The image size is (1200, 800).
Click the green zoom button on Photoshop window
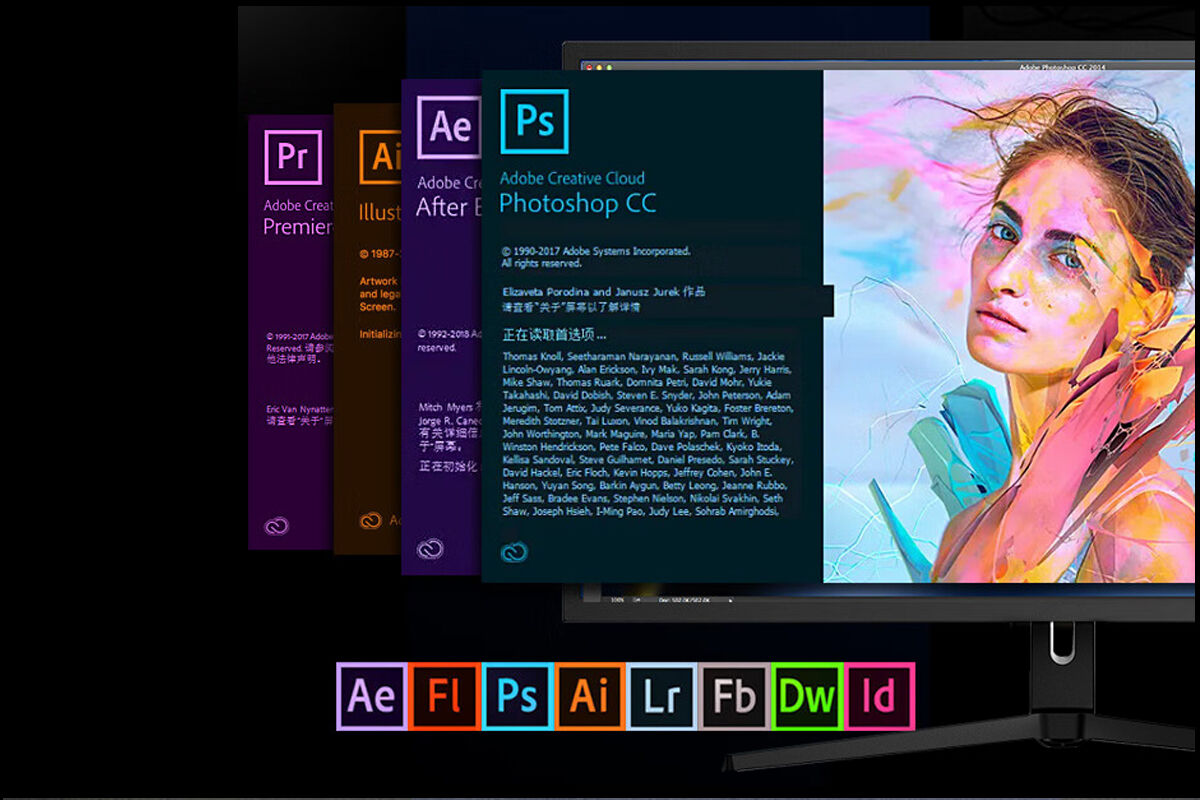tap(608, 66)
